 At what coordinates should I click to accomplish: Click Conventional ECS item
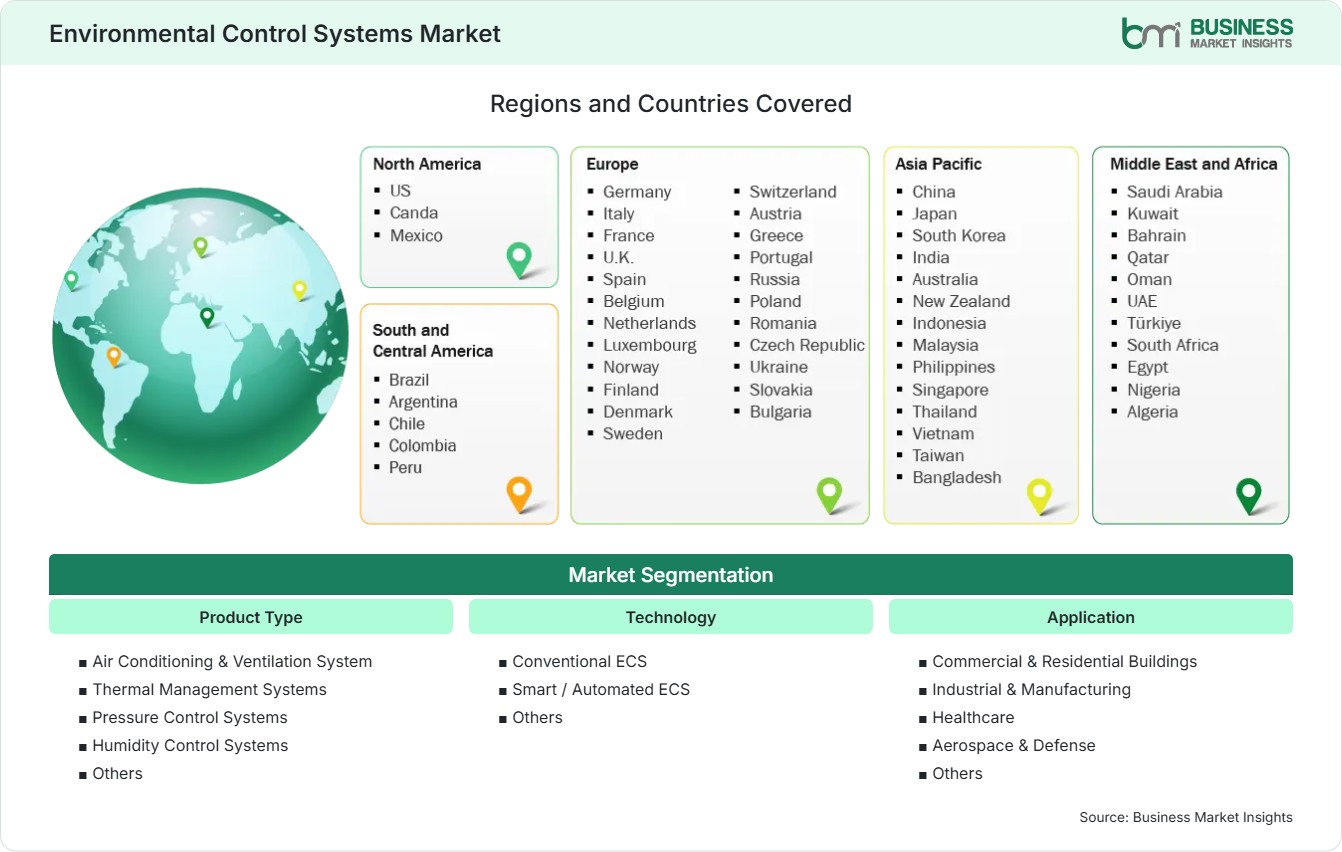point(580,661)
